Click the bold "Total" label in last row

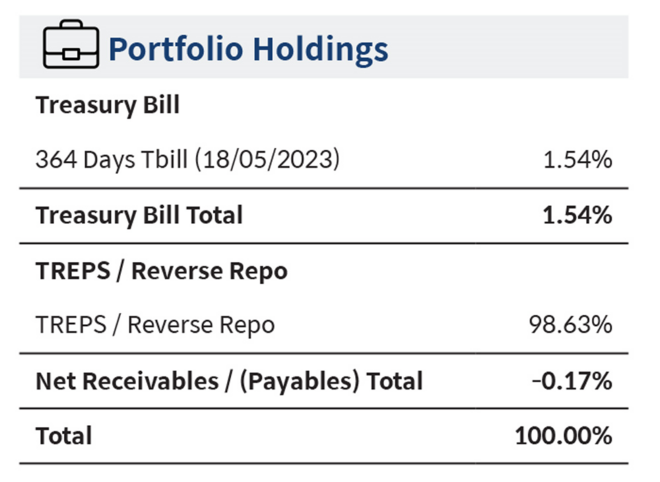point(63,436)
